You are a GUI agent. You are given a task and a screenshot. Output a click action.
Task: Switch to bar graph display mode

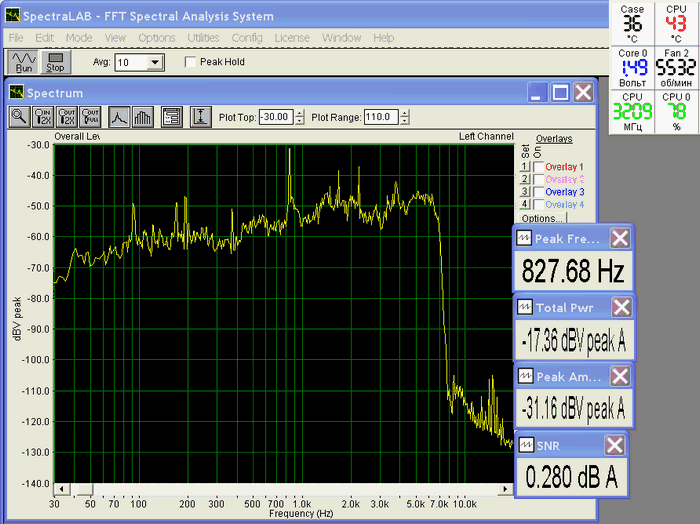143,116
